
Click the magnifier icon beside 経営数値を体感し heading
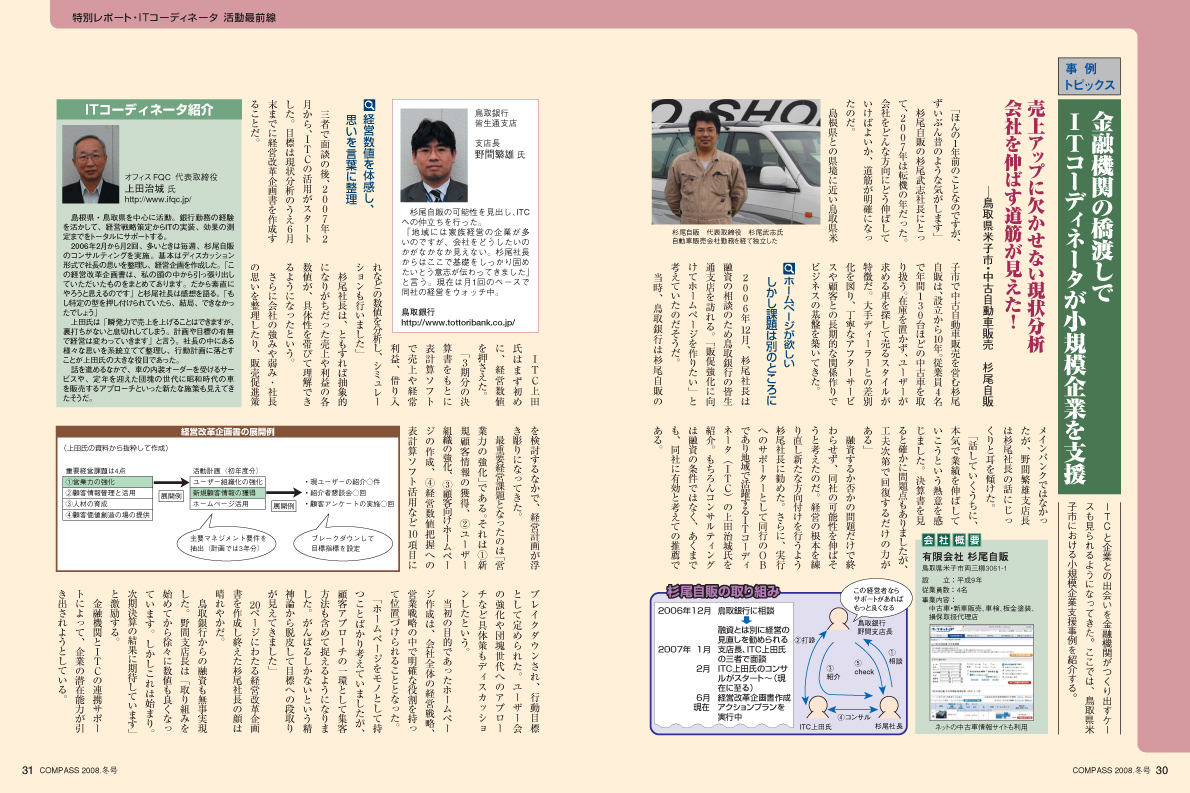[x=369, y=105]
